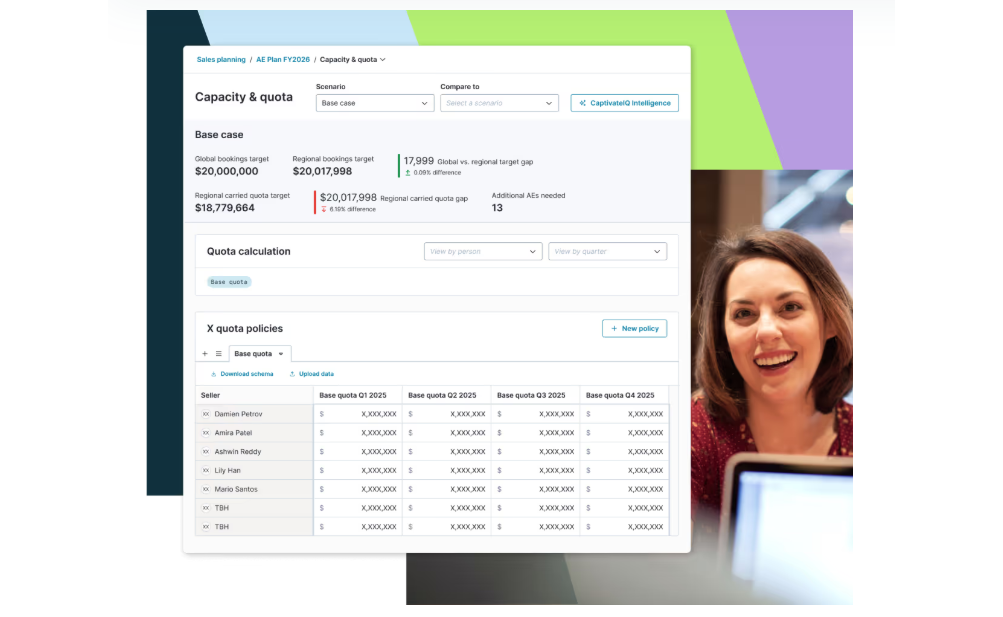Image resolution: width=1003 pixels, height=617 pixels.
Task: Click the avatar icon beside Damien Petrov
Action: (x=206, y=414)
